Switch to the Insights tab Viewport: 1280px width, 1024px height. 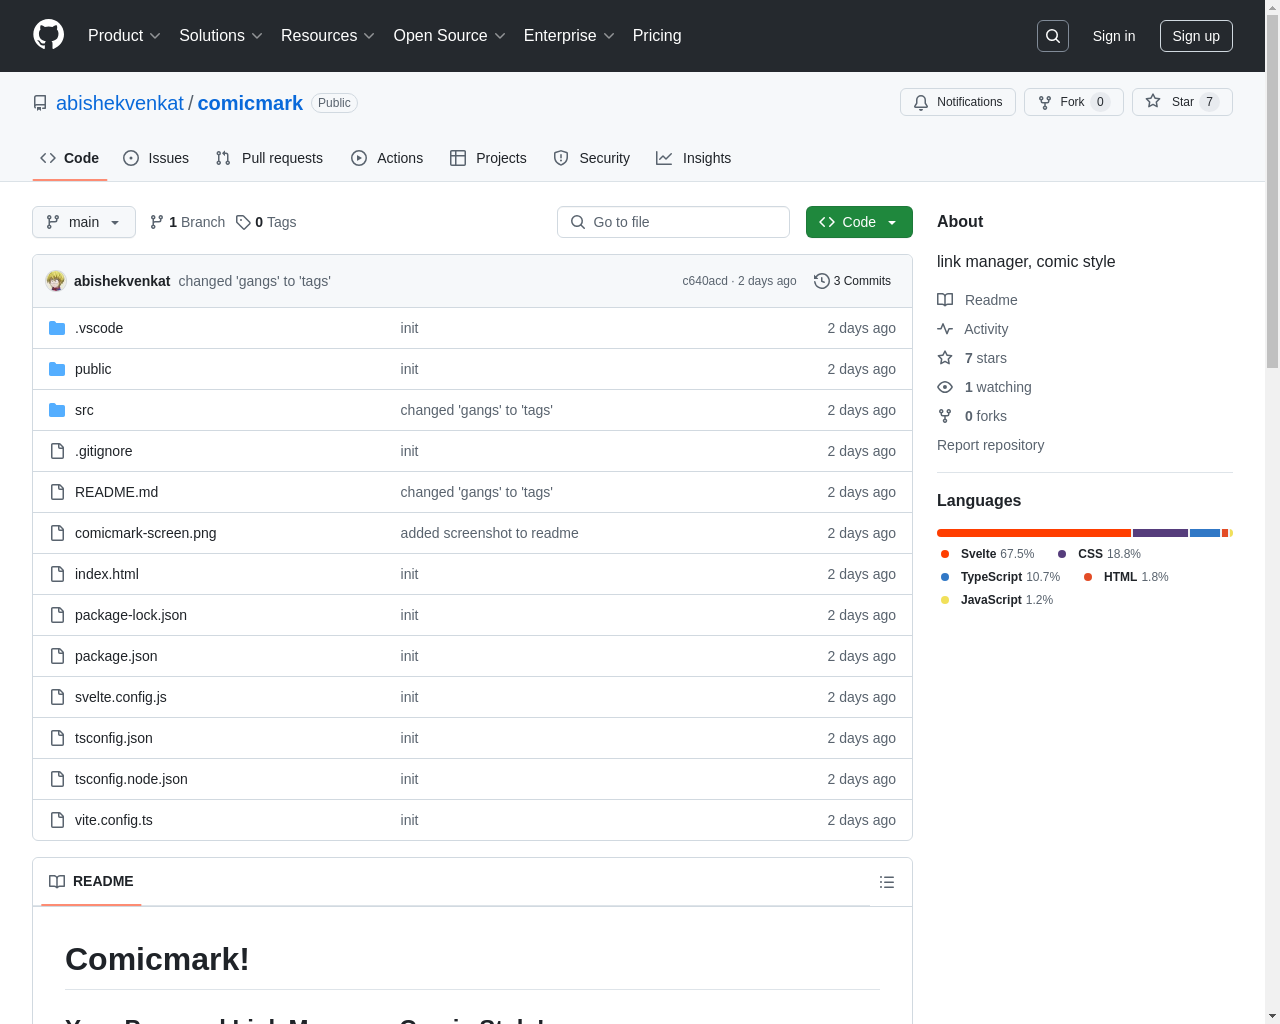pos(694,158)
